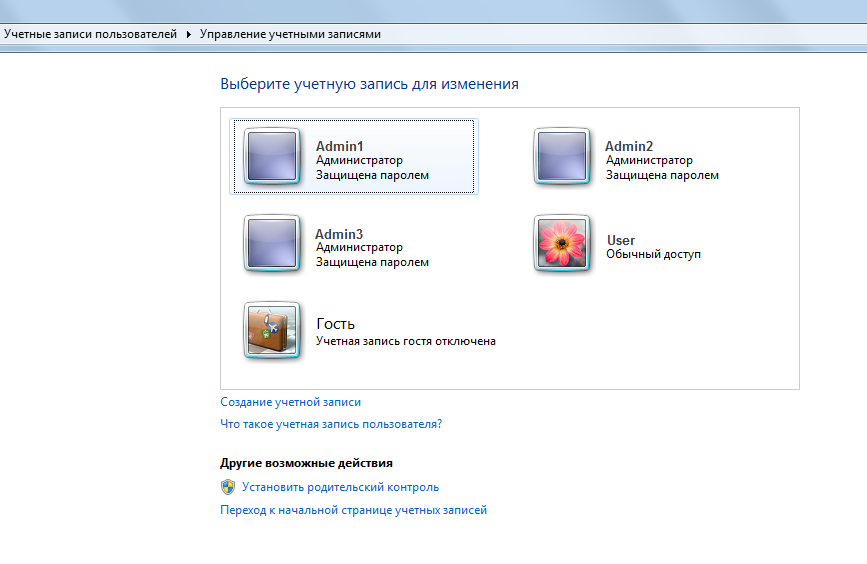Open the User account flower picture
Image resolution: width=867 pixels, height=564 pixels.
pyautogui.click(x=562, y=243)
